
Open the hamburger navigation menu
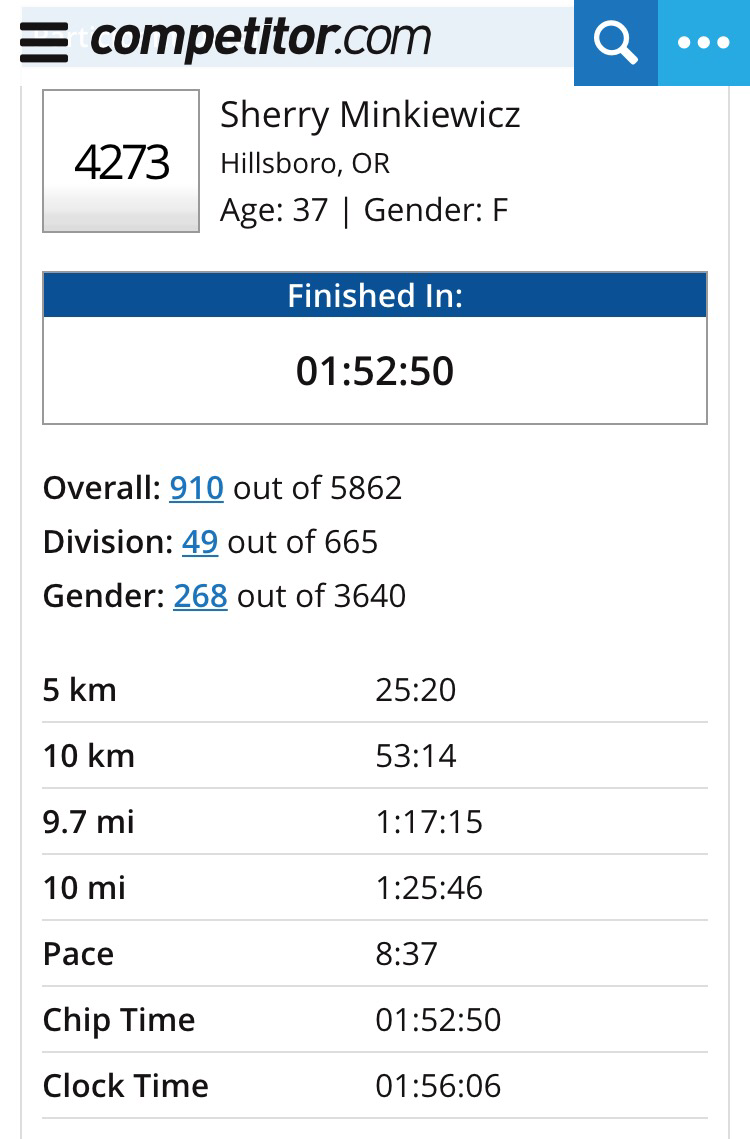point(44,42)
